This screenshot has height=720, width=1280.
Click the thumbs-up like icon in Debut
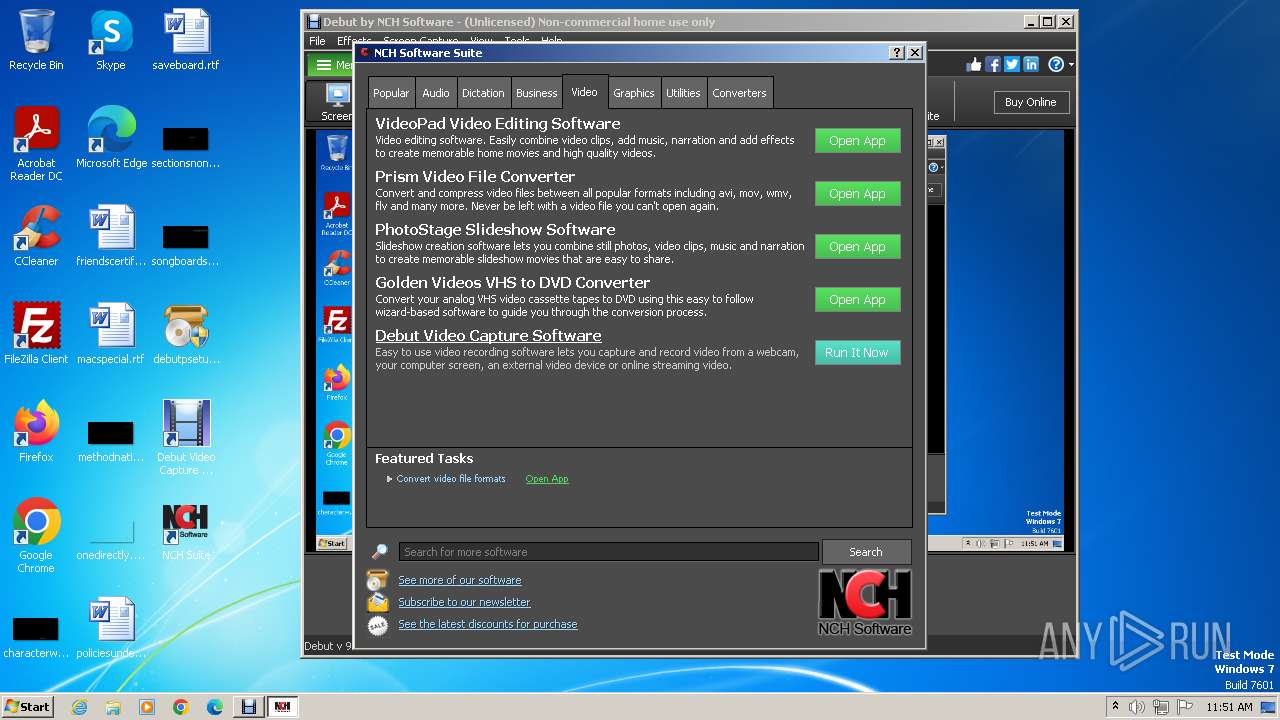coord(974,64)
